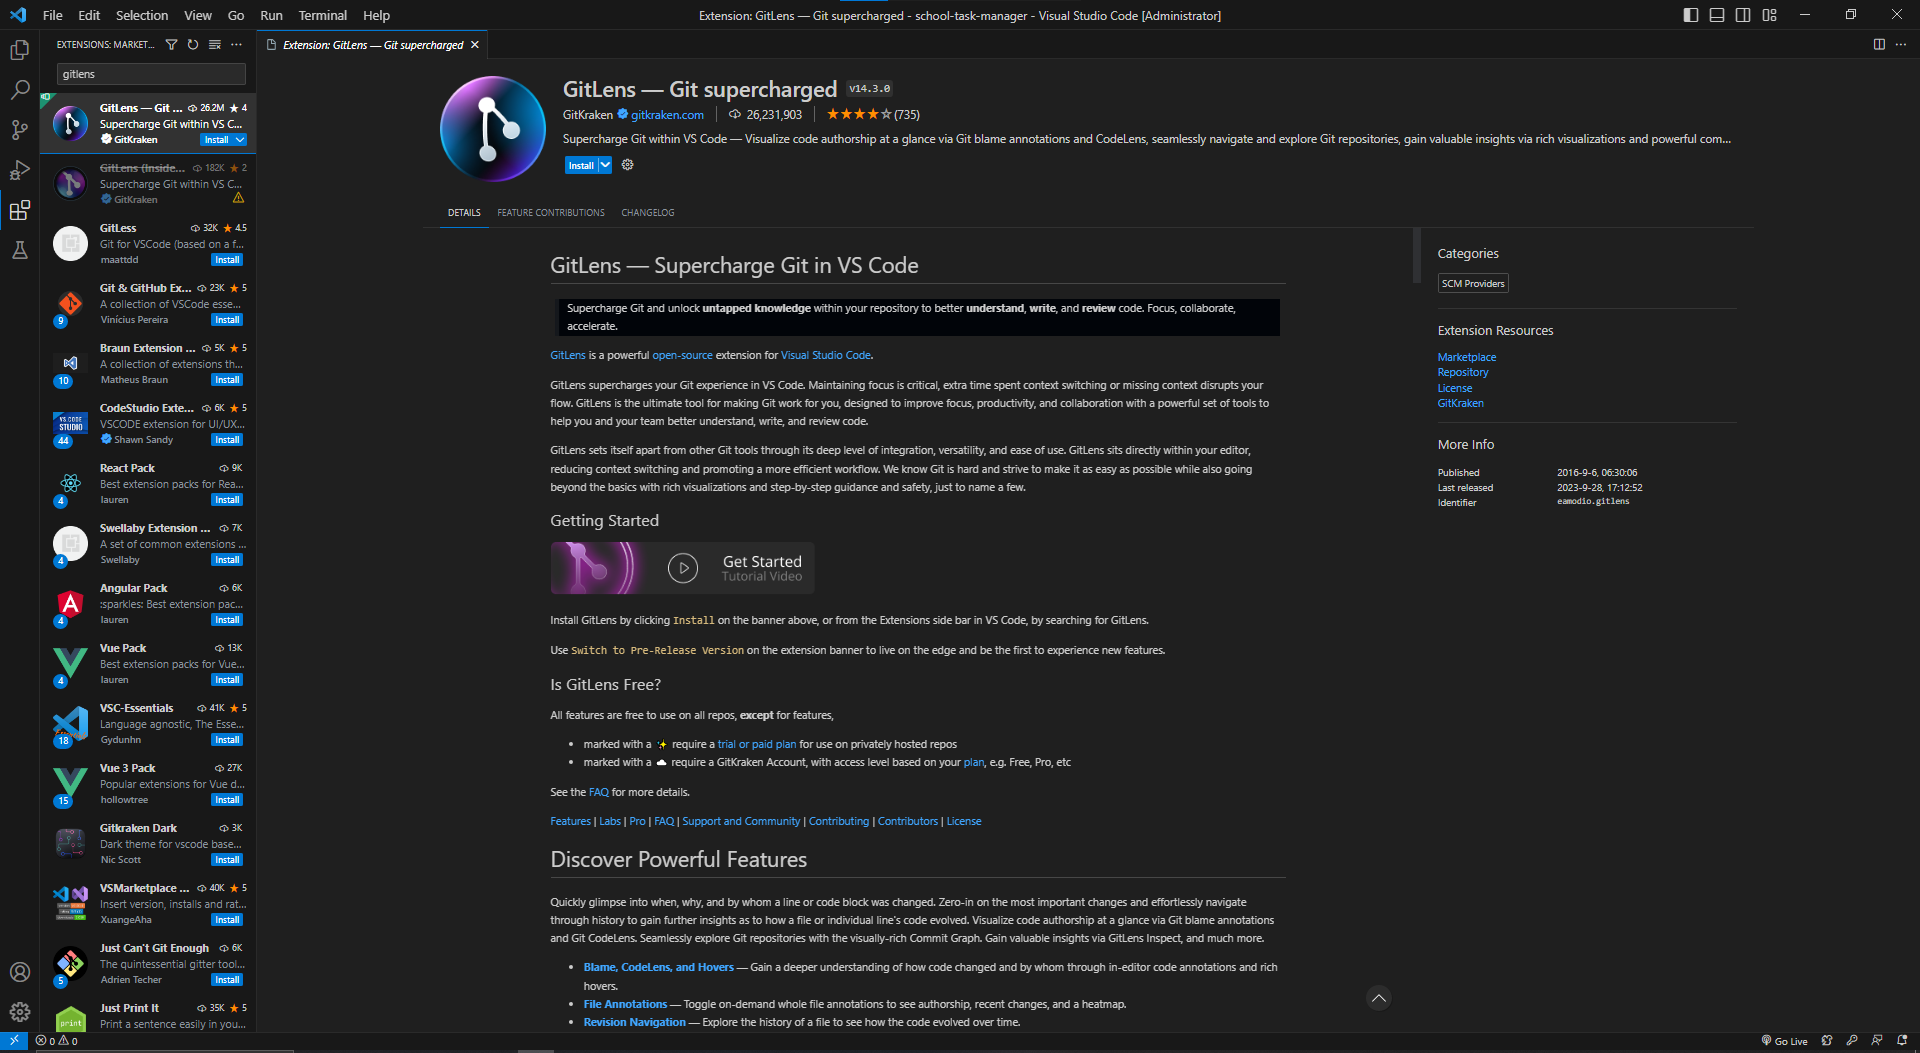Install the Gitkraken Dark theme
The image size is (1920, 1053).
click(x=227, y=860)
